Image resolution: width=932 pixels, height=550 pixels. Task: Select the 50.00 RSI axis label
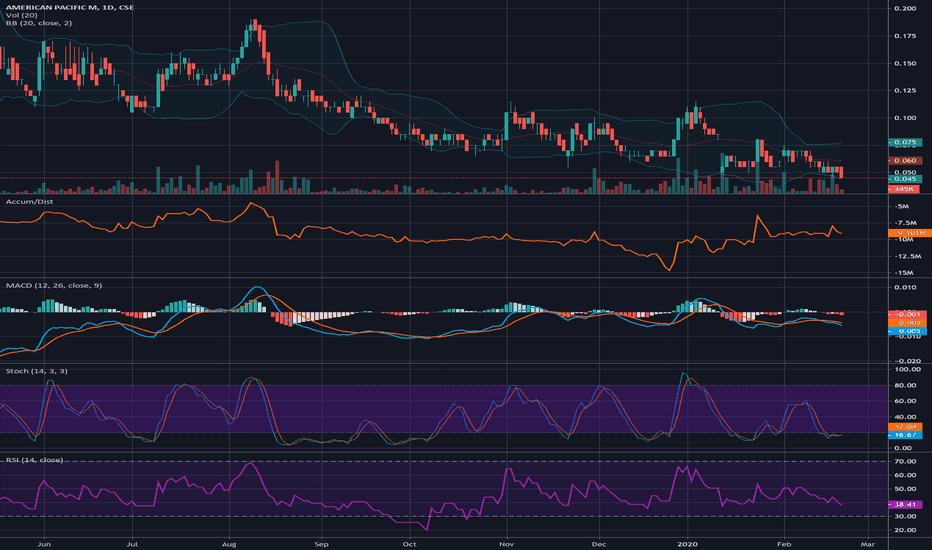click(x=906, y=489)
